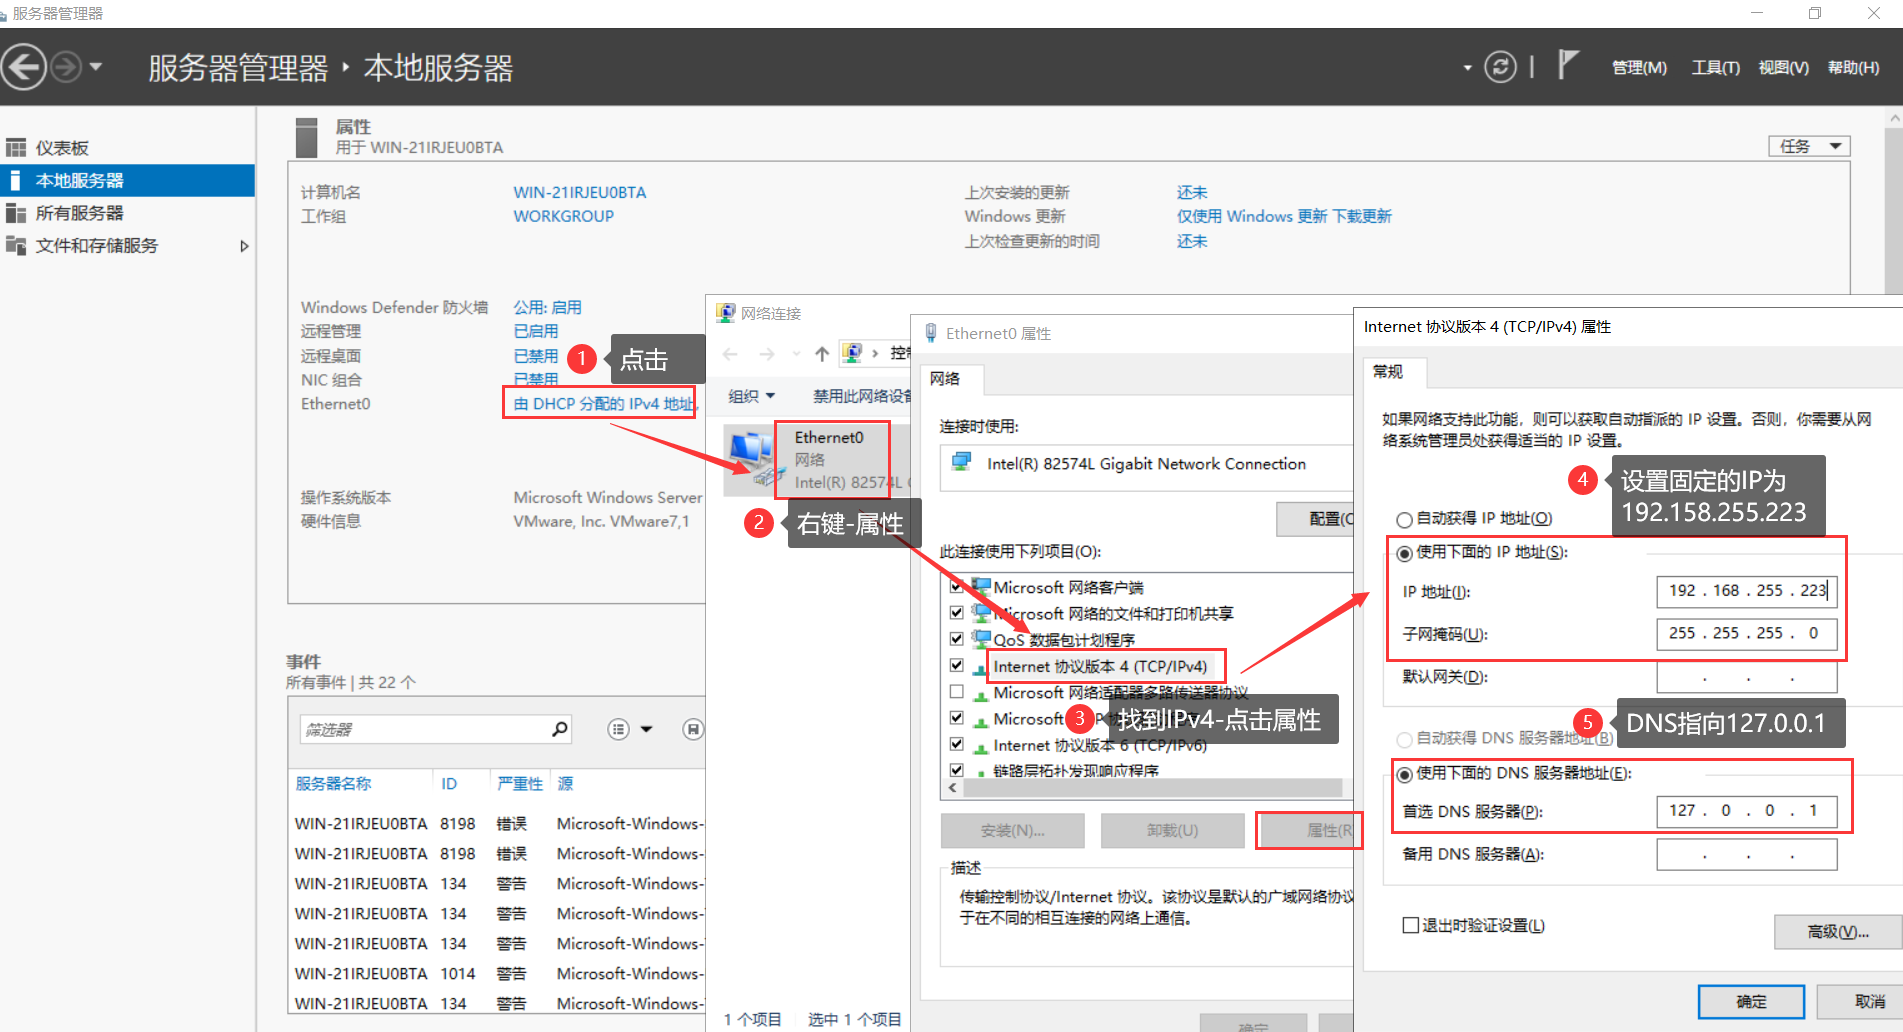This screenshot has width=1903, height=1032.
Task: Click the 已启用 remote management link
Action: [536, 331]
